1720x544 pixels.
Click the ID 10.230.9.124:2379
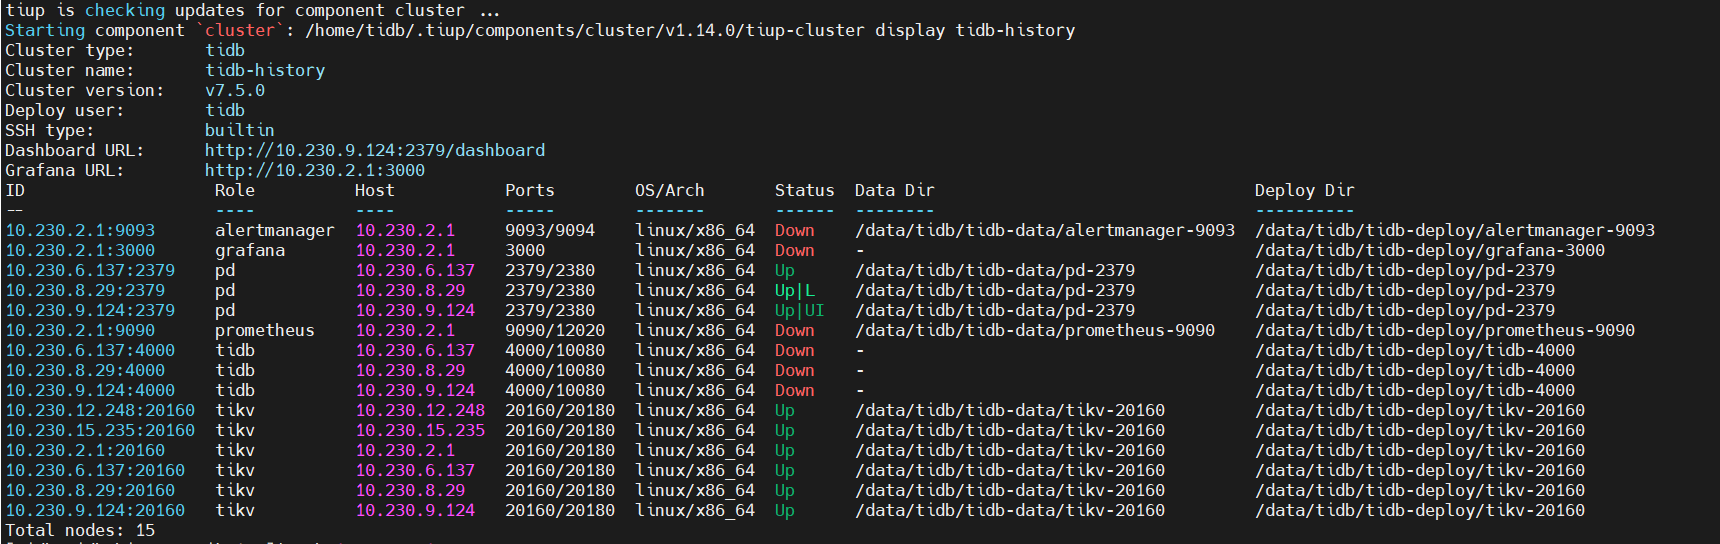(x=90, y=310)
